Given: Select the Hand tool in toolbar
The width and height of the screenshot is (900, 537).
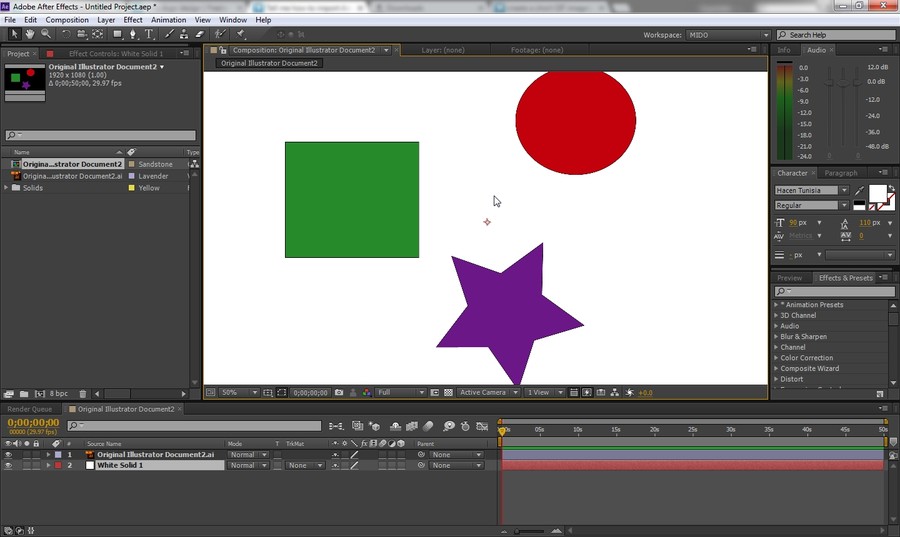Looking at the screenshot, I should (29, 34).
